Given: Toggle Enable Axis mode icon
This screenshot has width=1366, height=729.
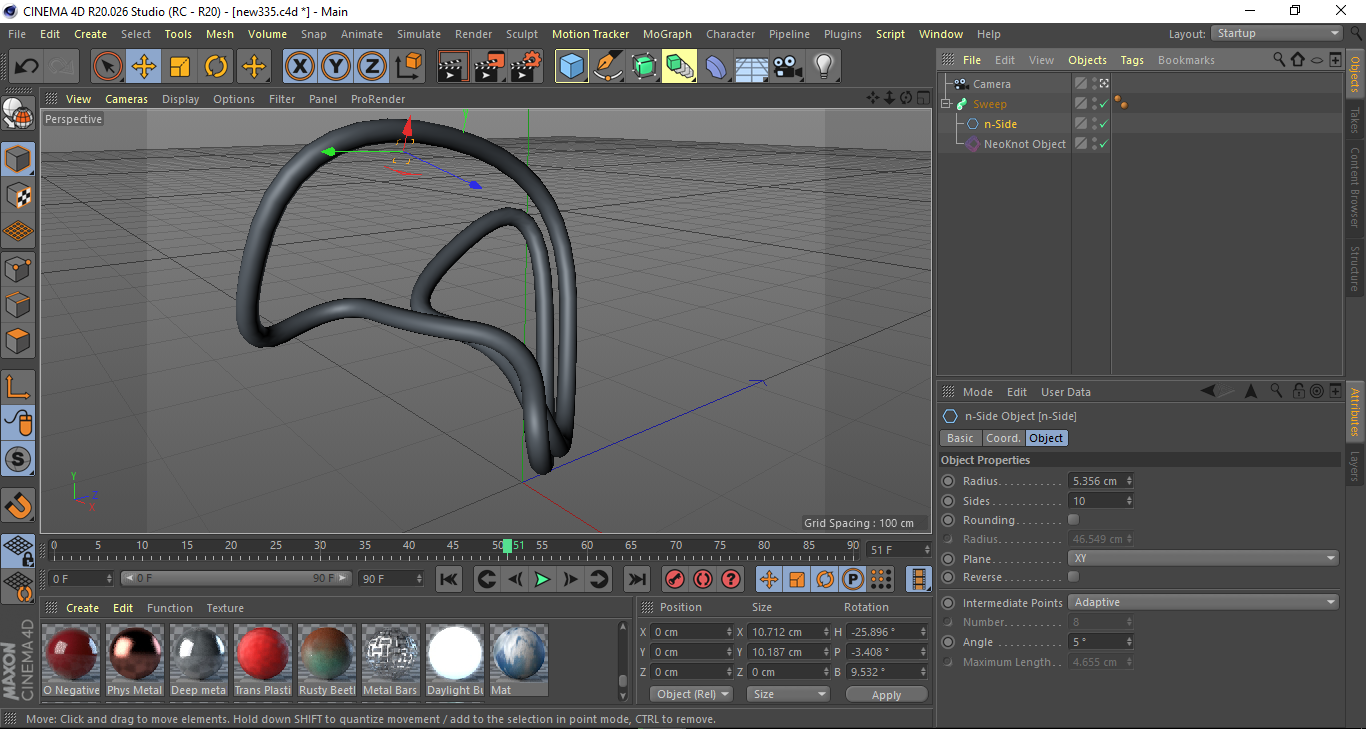Looking at the screenshot, I should (x=18, y=386).
